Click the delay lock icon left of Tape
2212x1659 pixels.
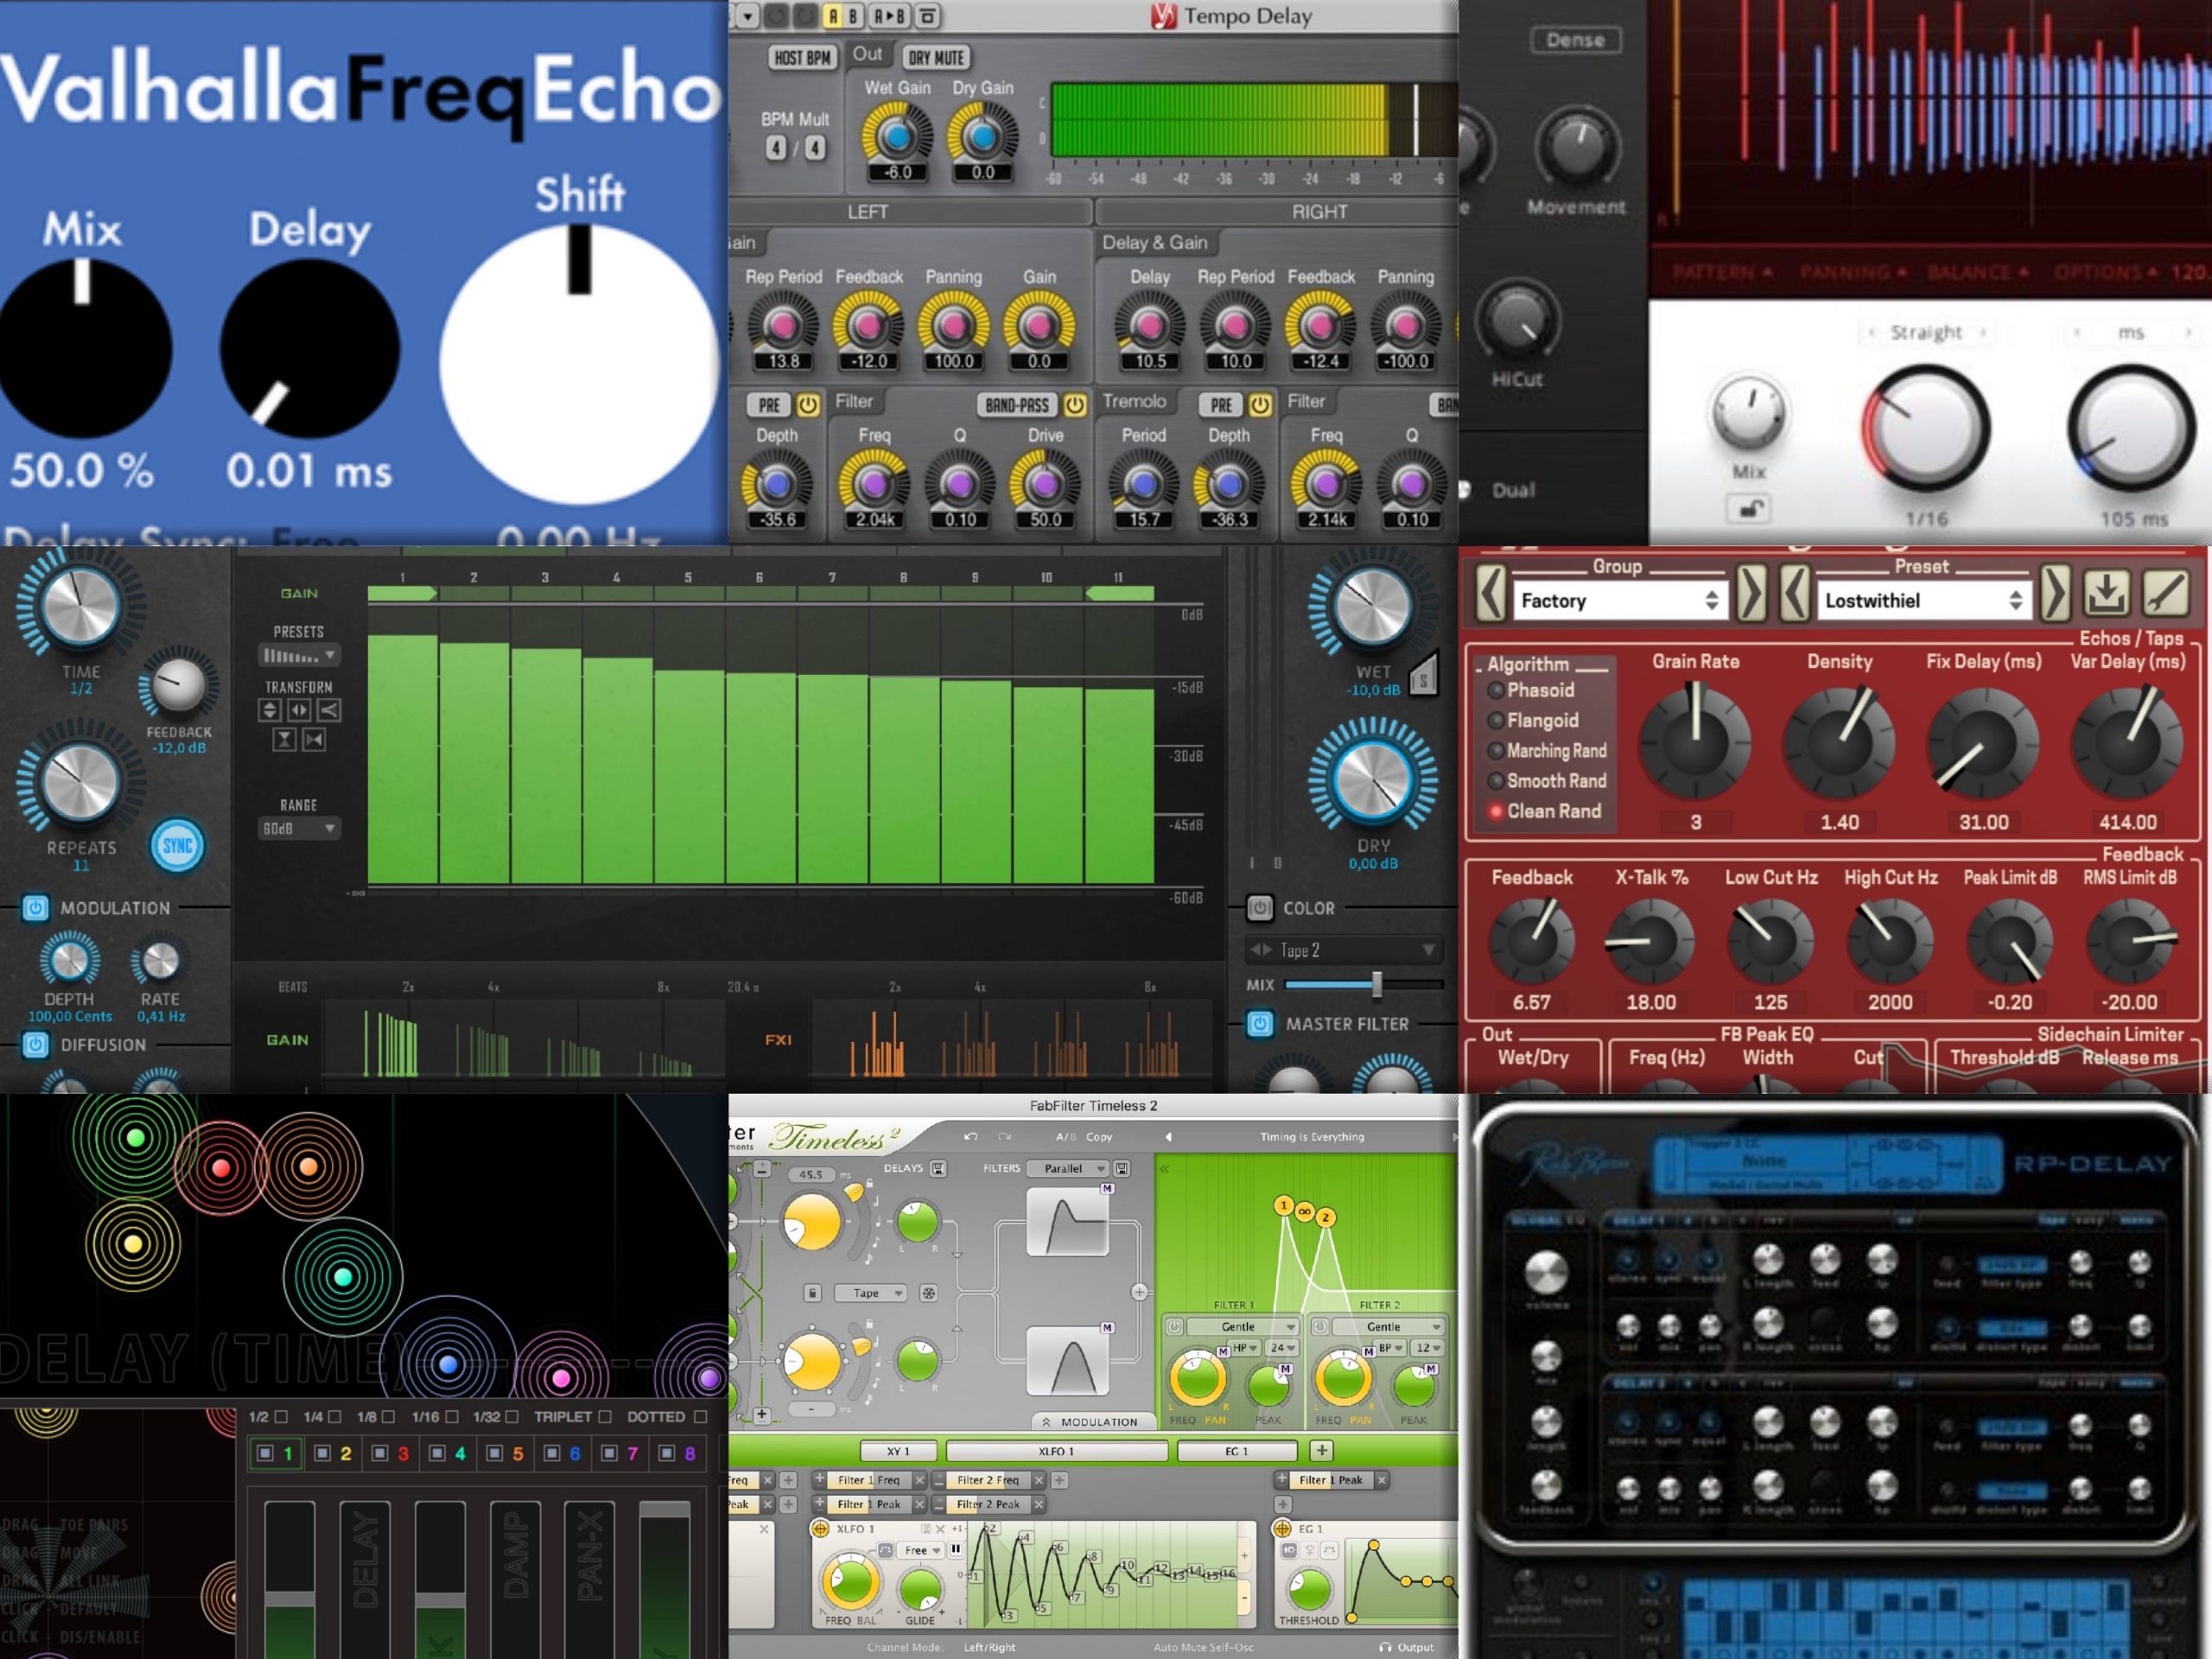coord(812,1293)
